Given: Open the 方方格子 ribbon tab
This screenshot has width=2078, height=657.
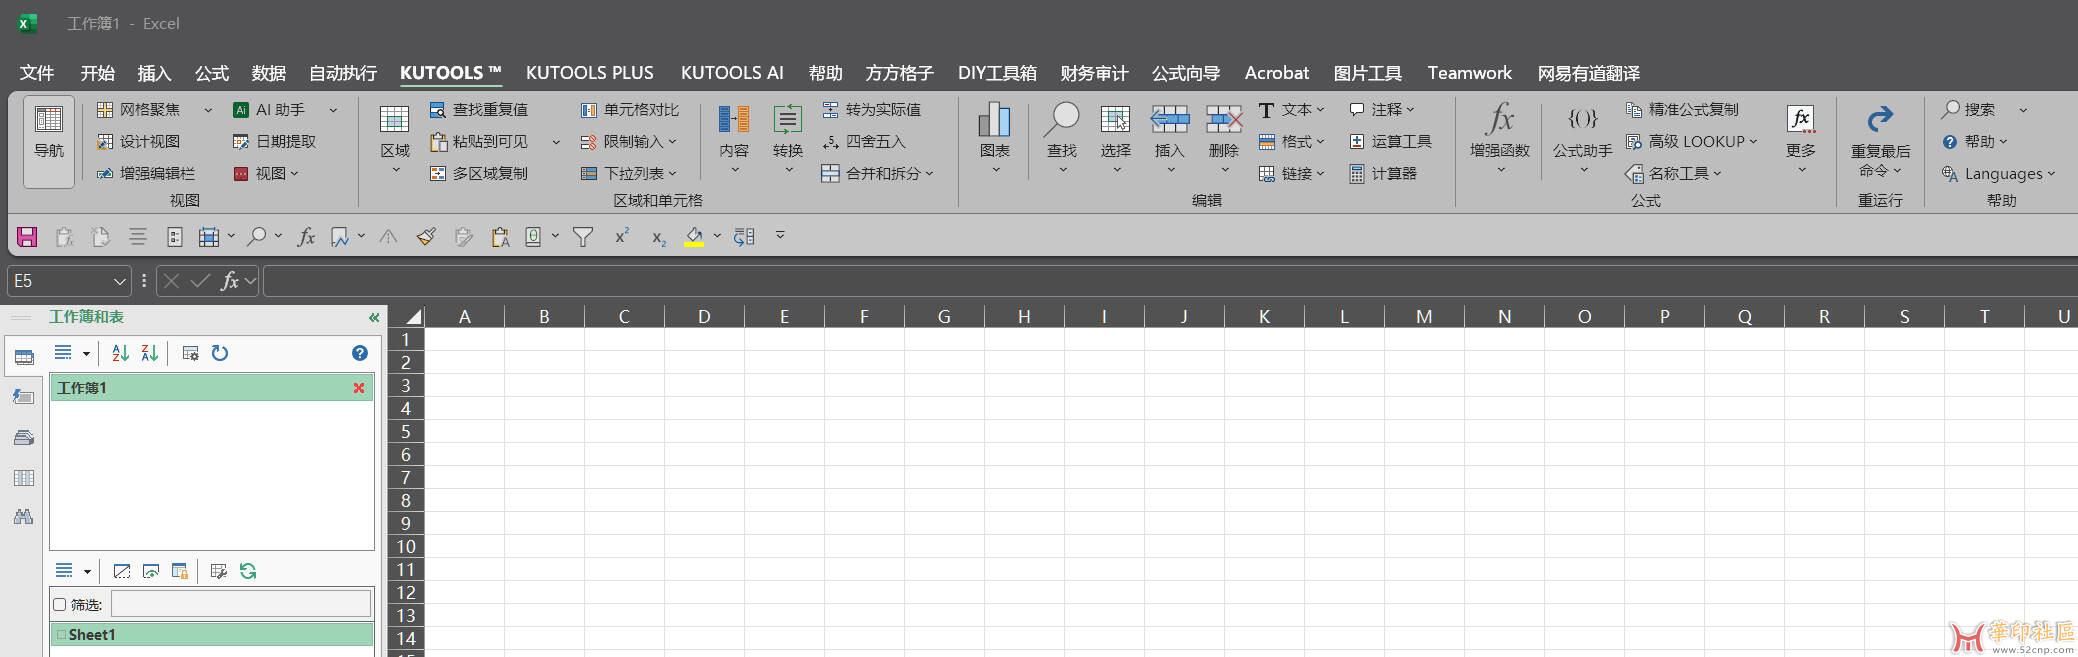Looking at the screenshot, I should [x=899, y=73].
